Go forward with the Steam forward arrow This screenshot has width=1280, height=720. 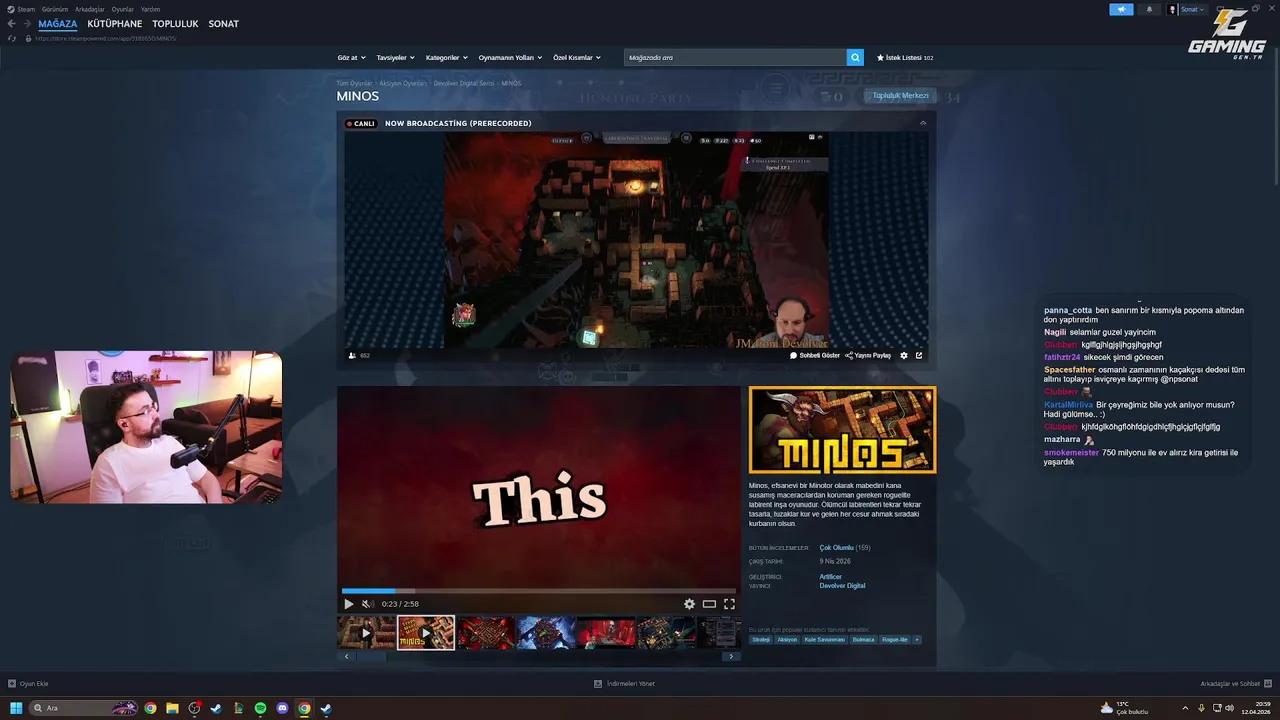[27, 24]
